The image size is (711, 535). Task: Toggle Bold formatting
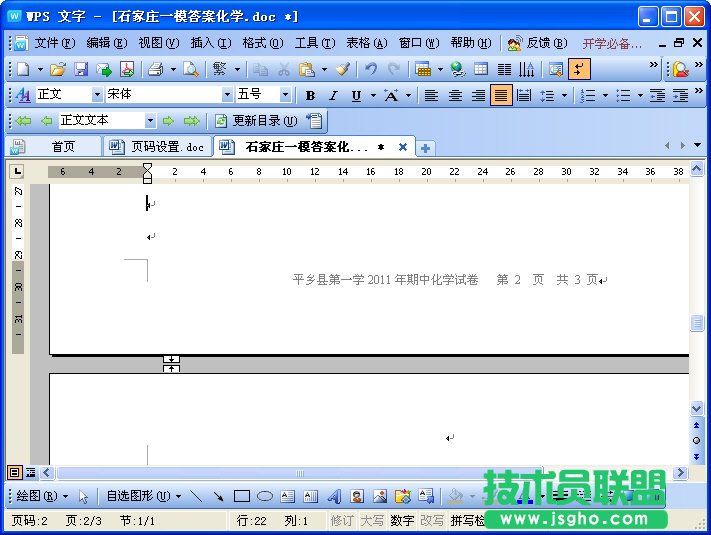(x=310, y=96)
